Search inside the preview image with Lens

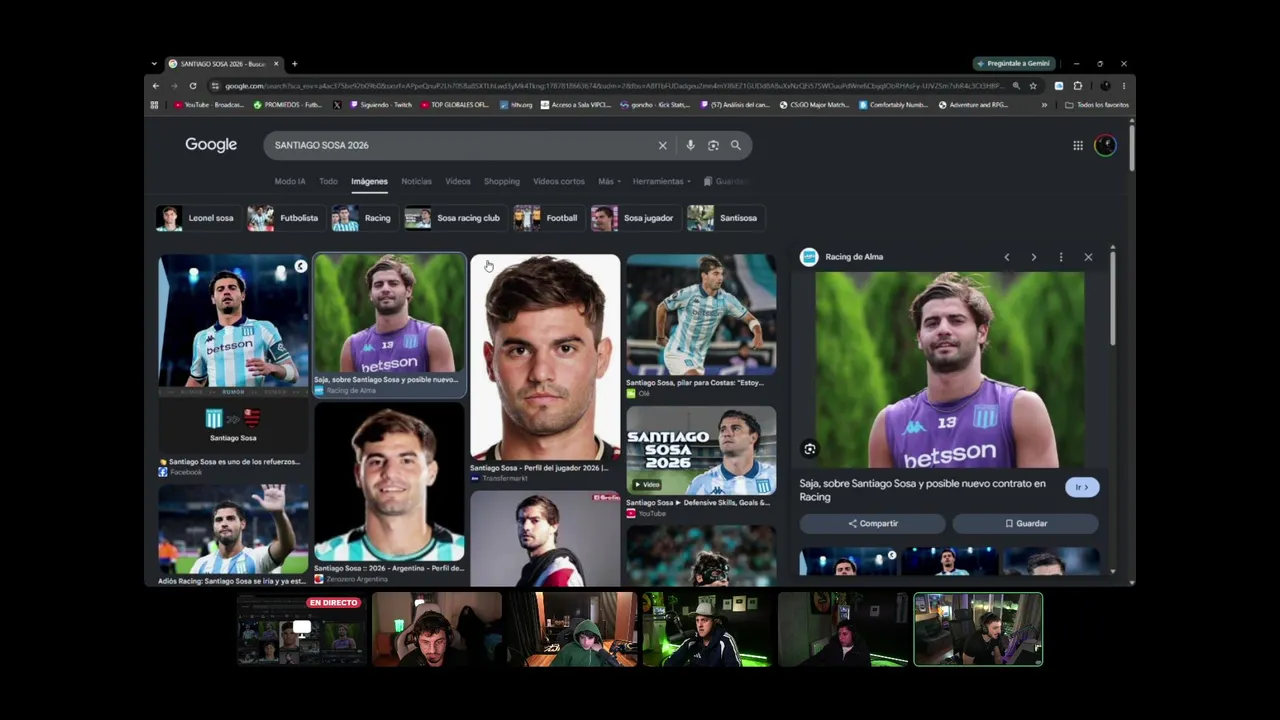810,449
